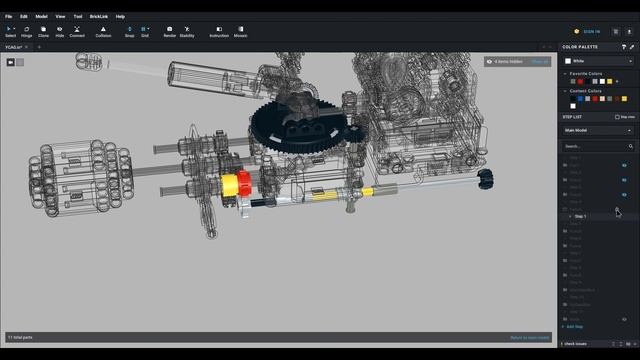Open the Instruction maker
640x360 pixels.
(x=219, y=31)
